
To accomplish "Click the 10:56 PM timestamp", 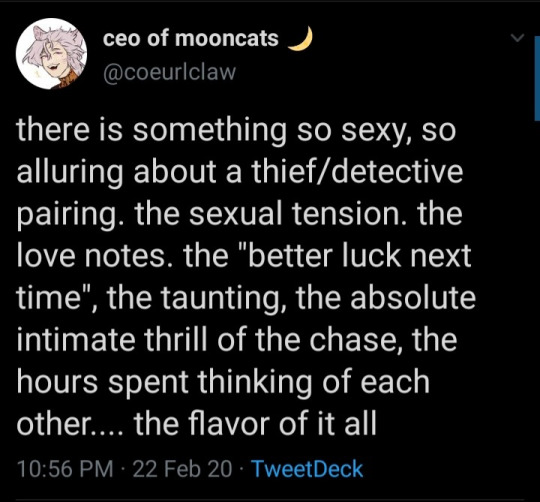I will tap(65, 469).
